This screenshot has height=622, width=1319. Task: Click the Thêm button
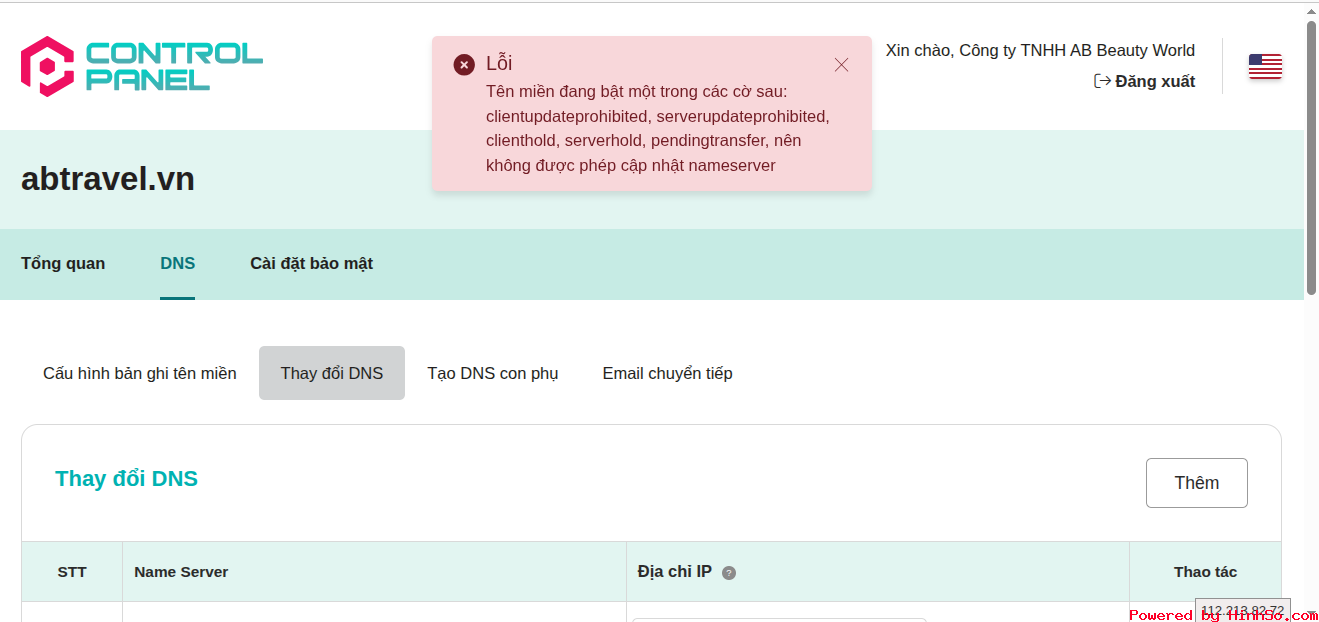point(1197,483)
